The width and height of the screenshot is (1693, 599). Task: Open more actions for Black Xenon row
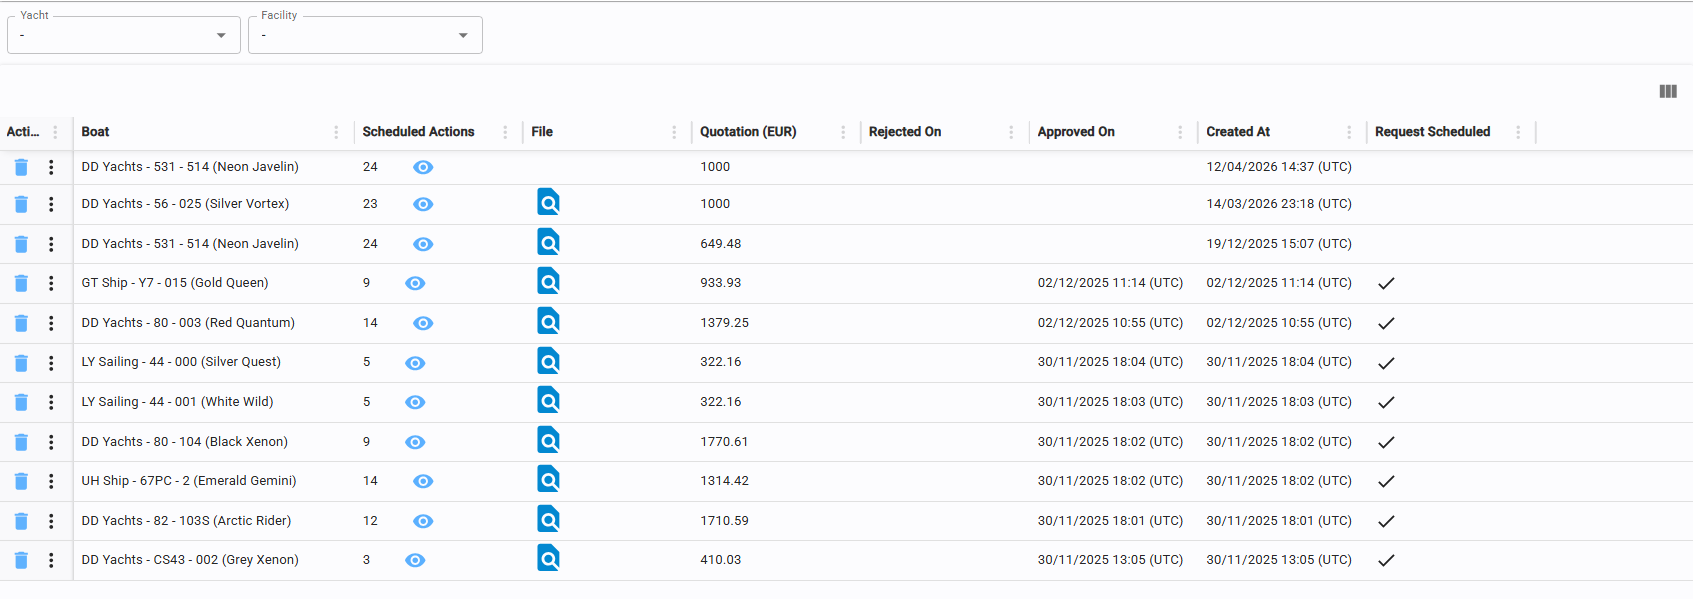[x=51, y=442]
